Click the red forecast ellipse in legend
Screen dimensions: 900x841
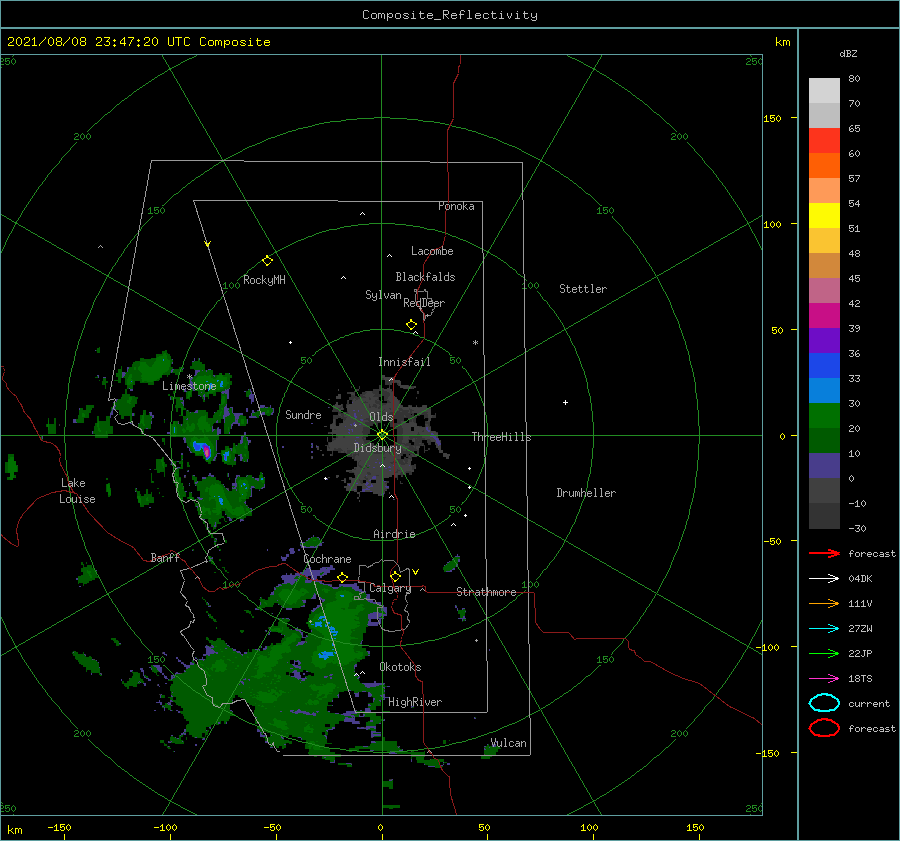coord(824,728)
